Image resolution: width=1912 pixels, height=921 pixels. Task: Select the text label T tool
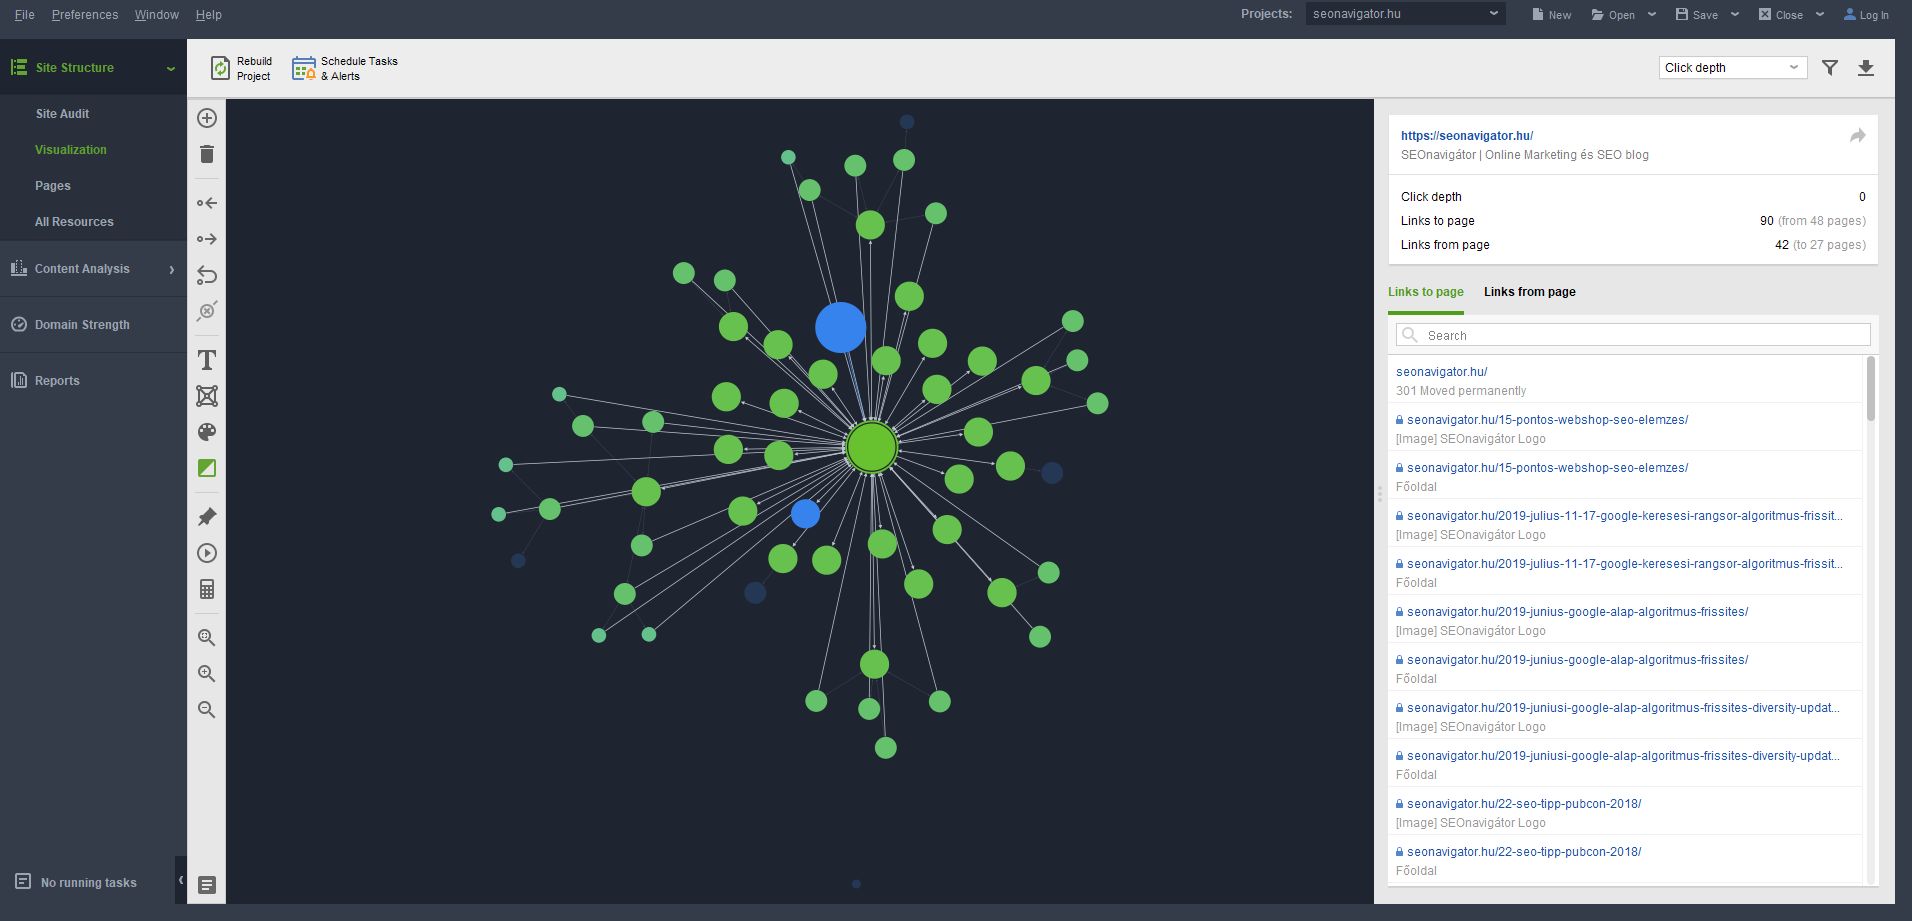coord(207,360)
